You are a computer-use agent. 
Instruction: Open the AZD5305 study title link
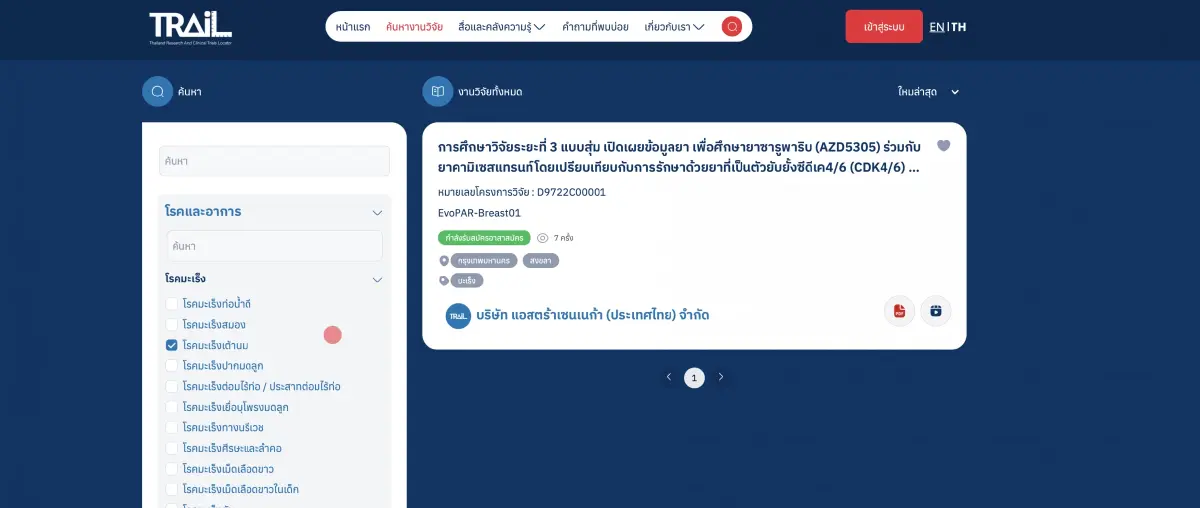[x=678, y=156]
